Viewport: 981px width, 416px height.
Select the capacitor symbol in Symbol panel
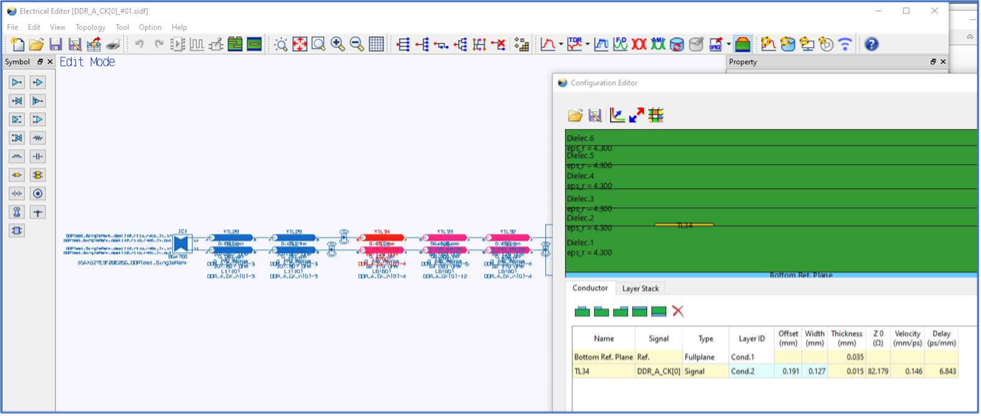[x=38, y=156]
